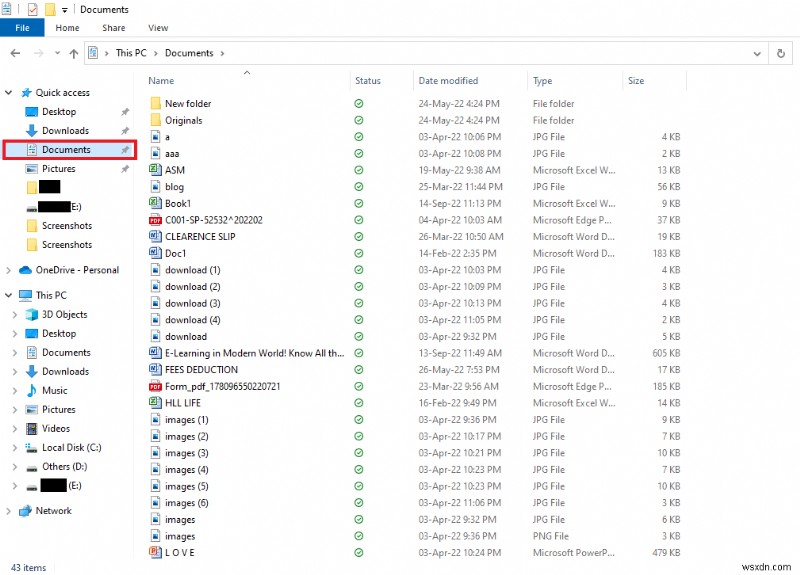Screen dimensions: 800x575
Task: Click the sync status icon for Originals
Action: pyautogui.click(x=359, y=120)
